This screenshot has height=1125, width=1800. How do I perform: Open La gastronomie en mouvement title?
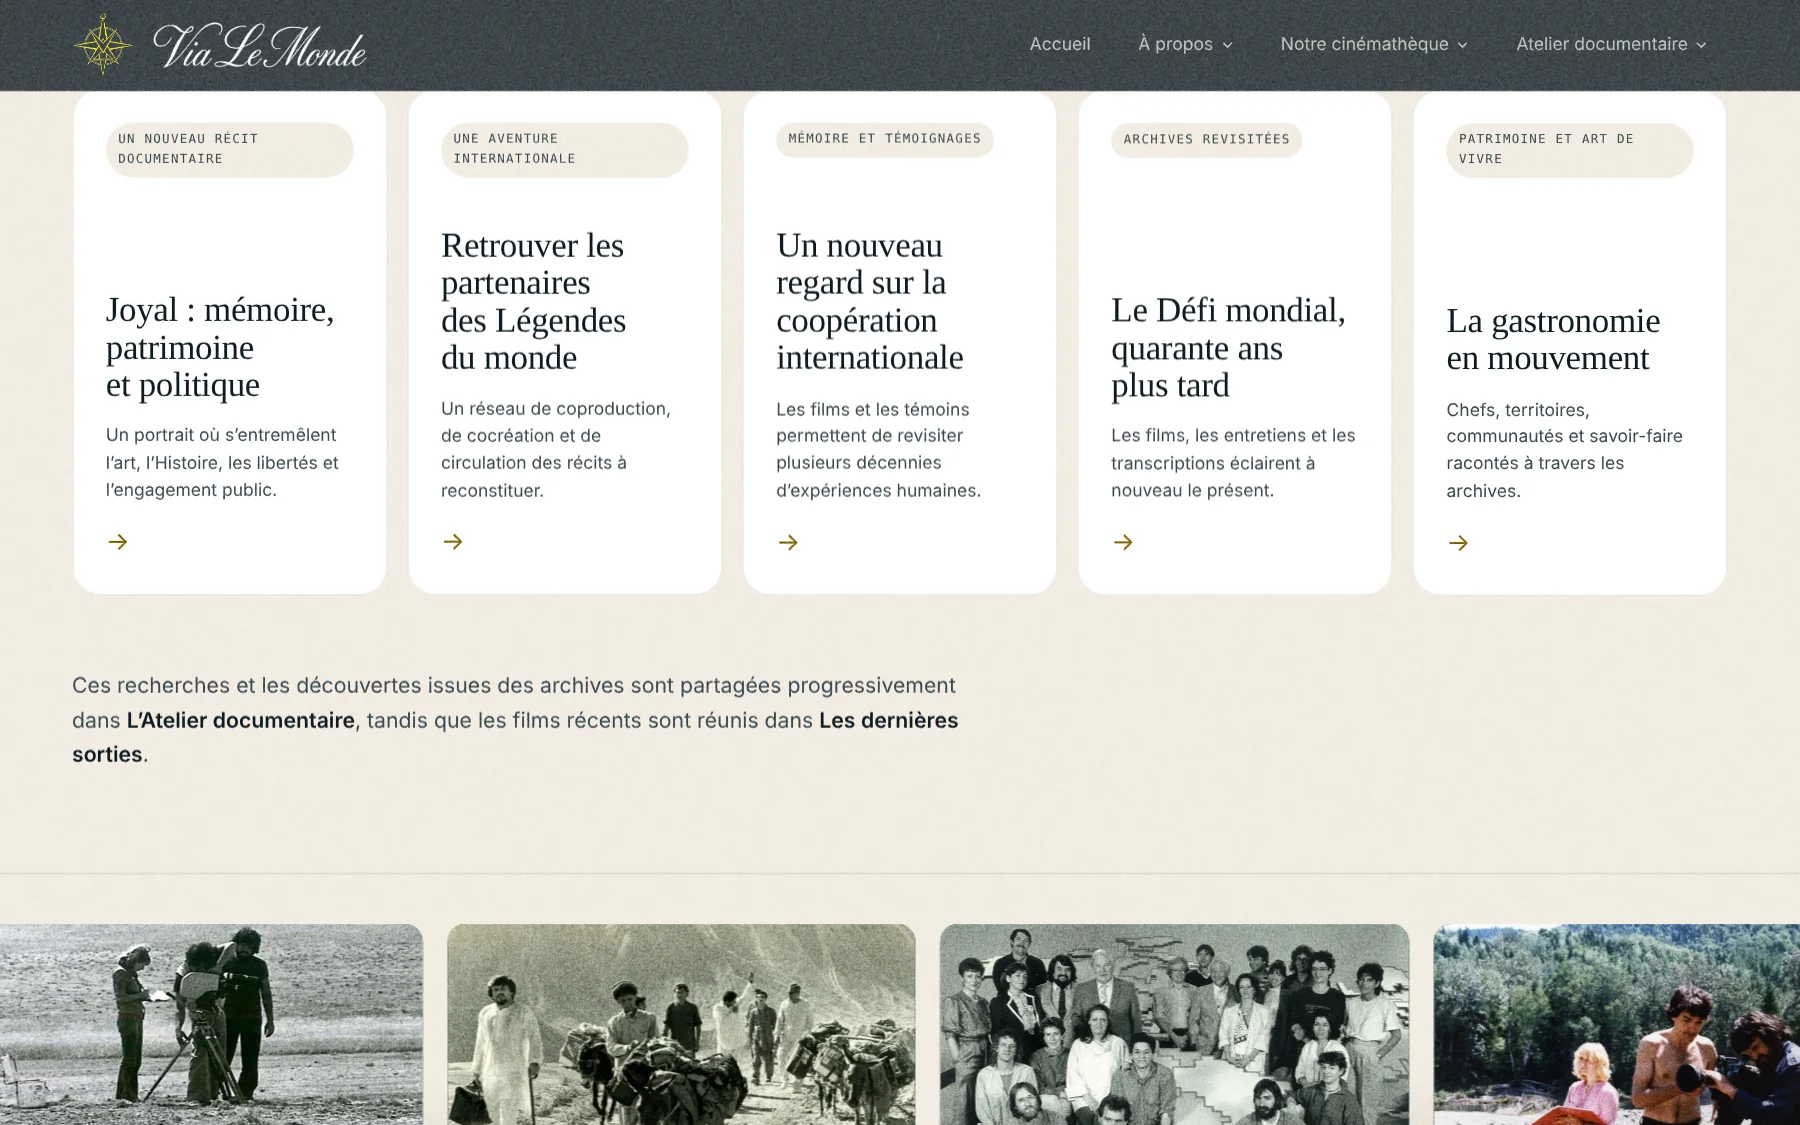[x=1553, y=339]
